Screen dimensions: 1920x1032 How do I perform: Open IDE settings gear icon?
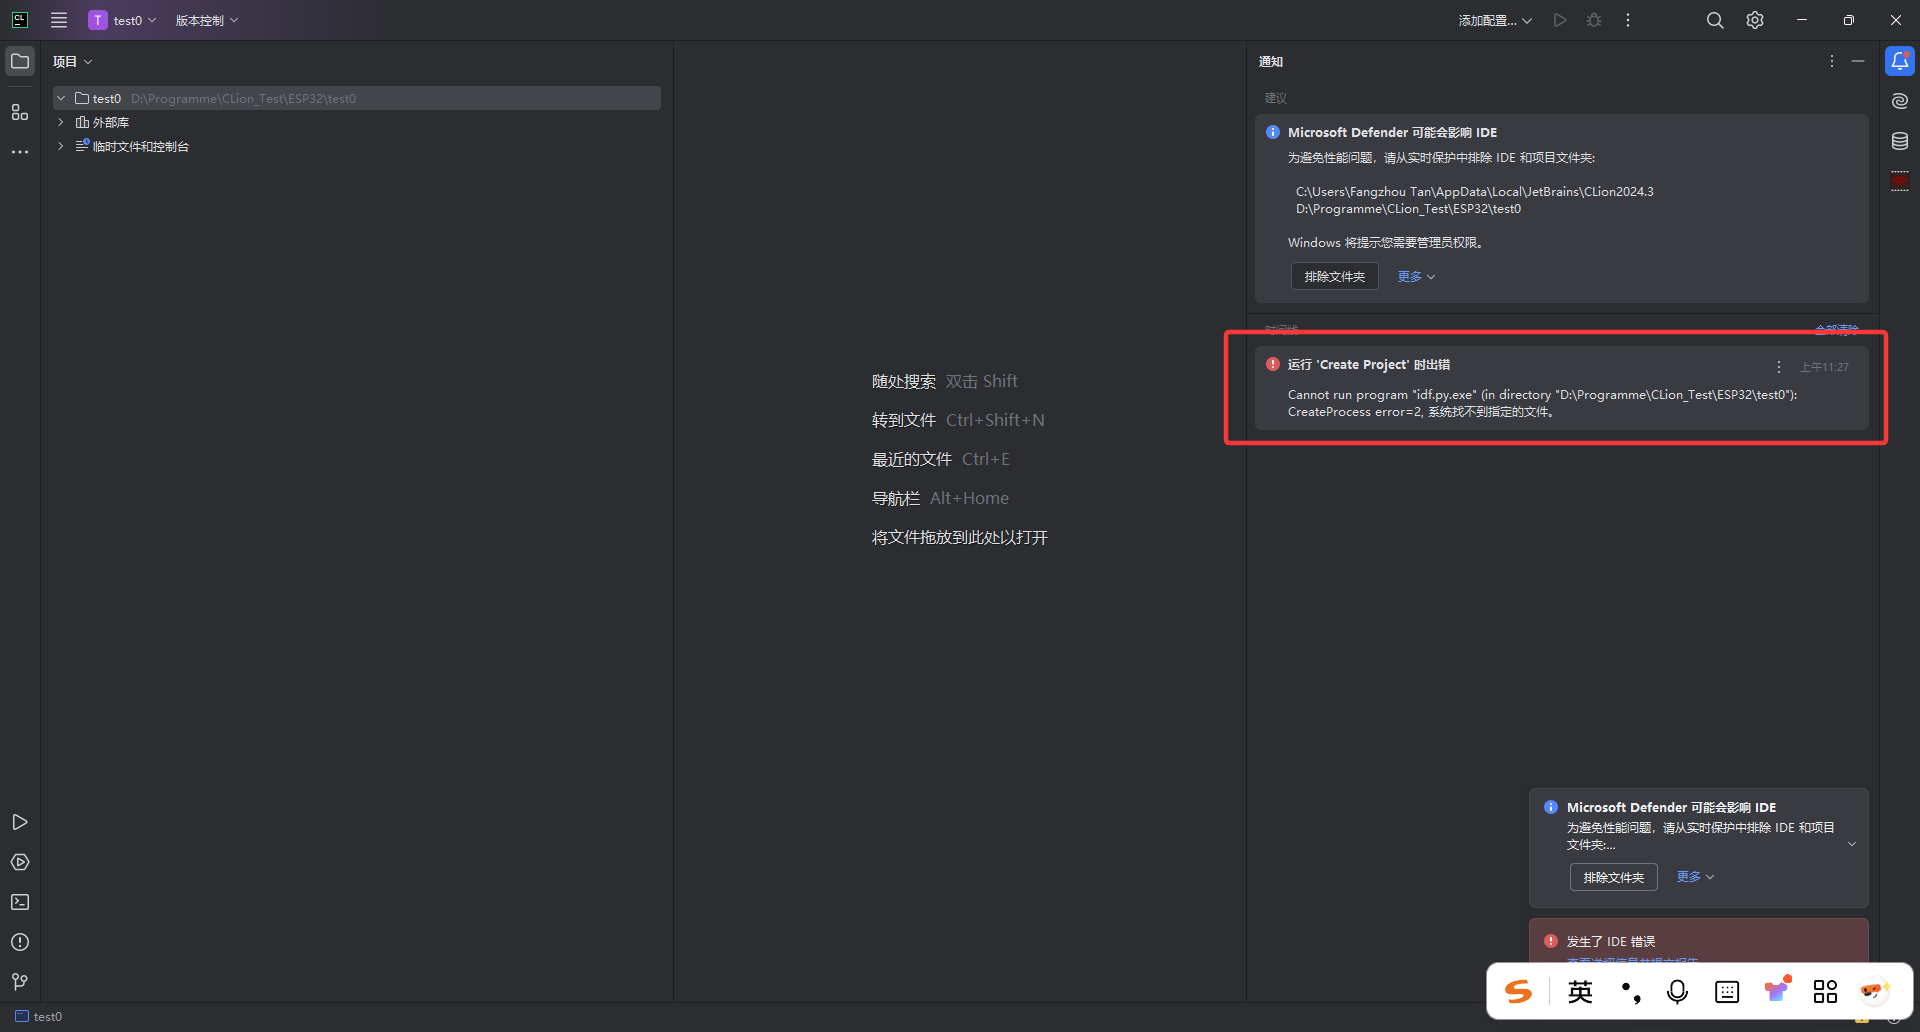pyautogui.click(x=1755, y=20)
